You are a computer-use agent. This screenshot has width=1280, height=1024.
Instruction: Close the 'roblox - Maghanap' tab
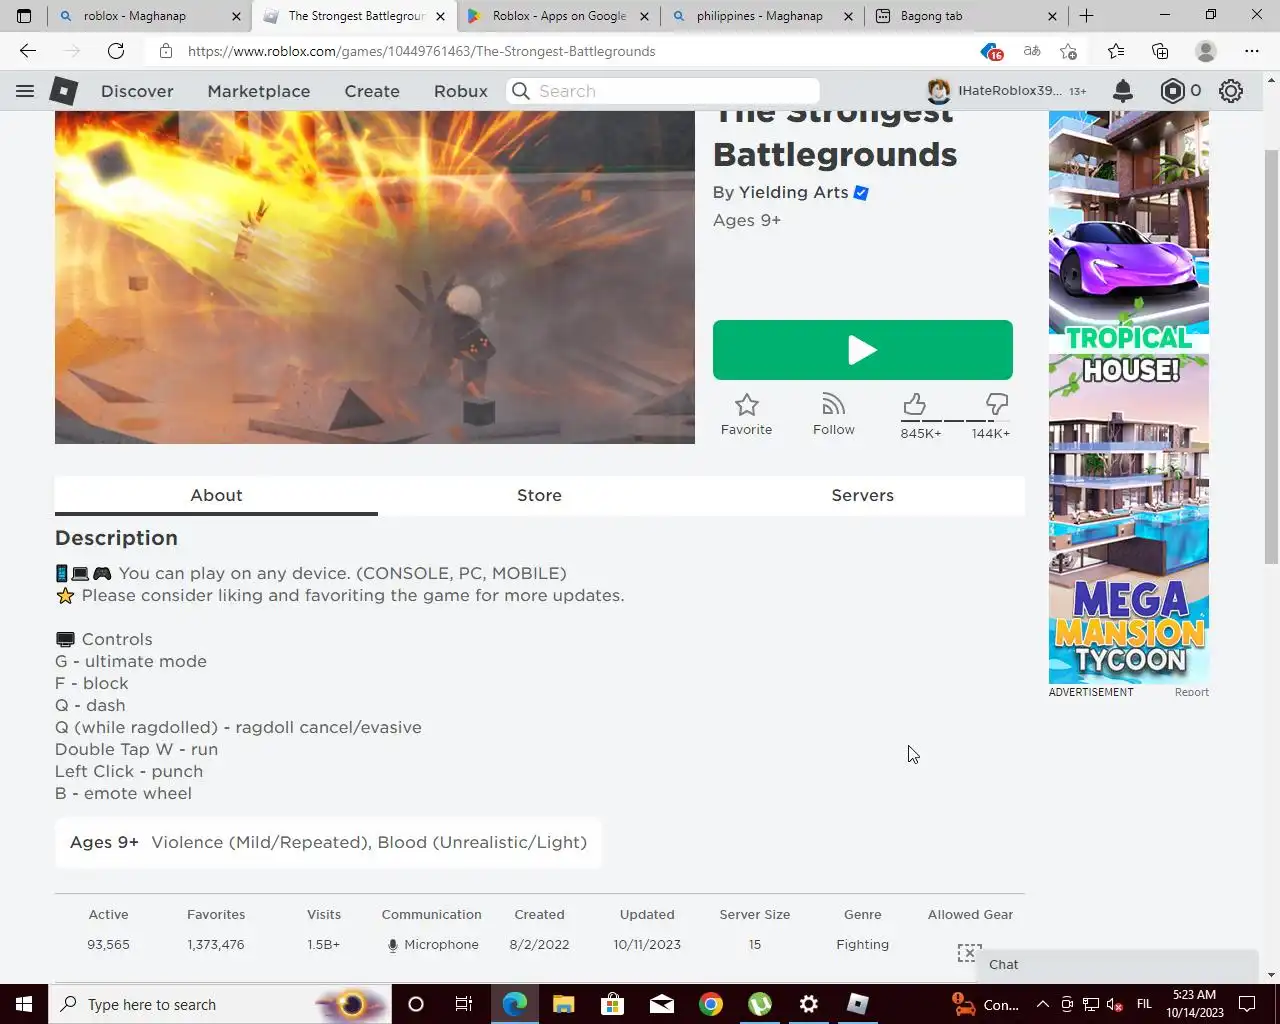[236, 16]
